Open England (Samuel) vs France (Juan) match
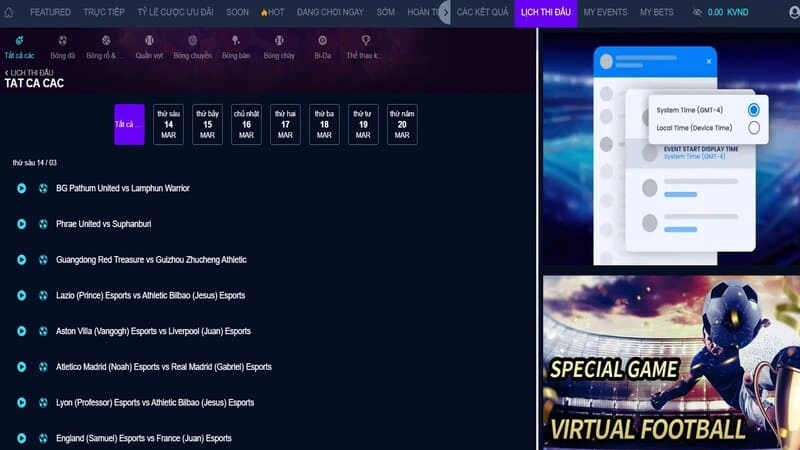The height and width of the screenshot is (450, 800). click(144, 438)
